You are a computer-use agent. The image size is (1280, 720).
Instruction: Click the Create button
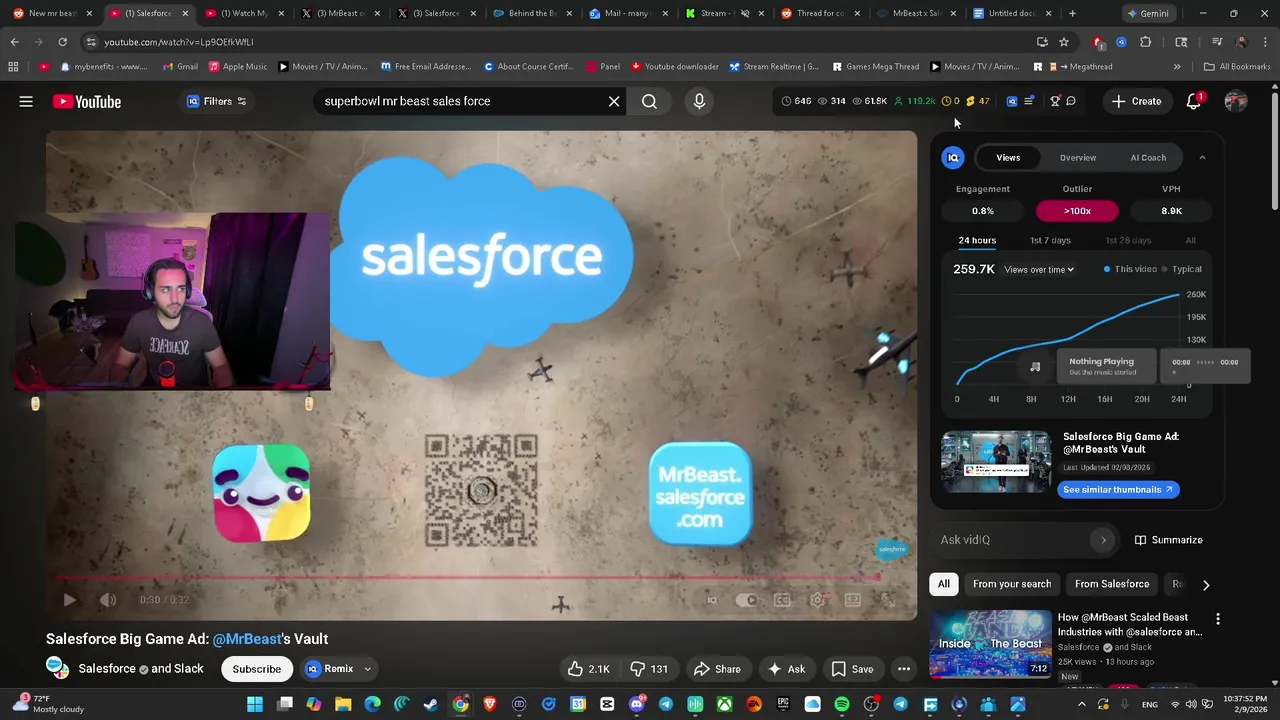pos(1136,101)
